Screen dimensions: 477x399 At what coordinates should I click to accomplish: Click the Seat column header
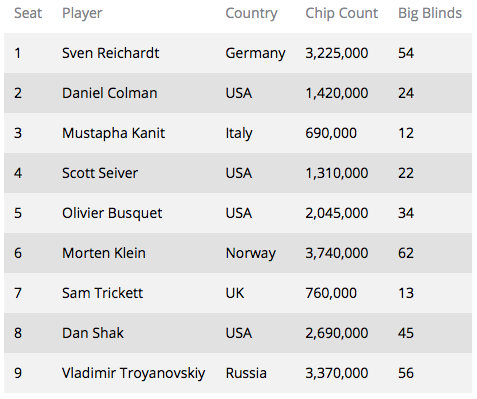pyautogui.click(x=28, y=13)
